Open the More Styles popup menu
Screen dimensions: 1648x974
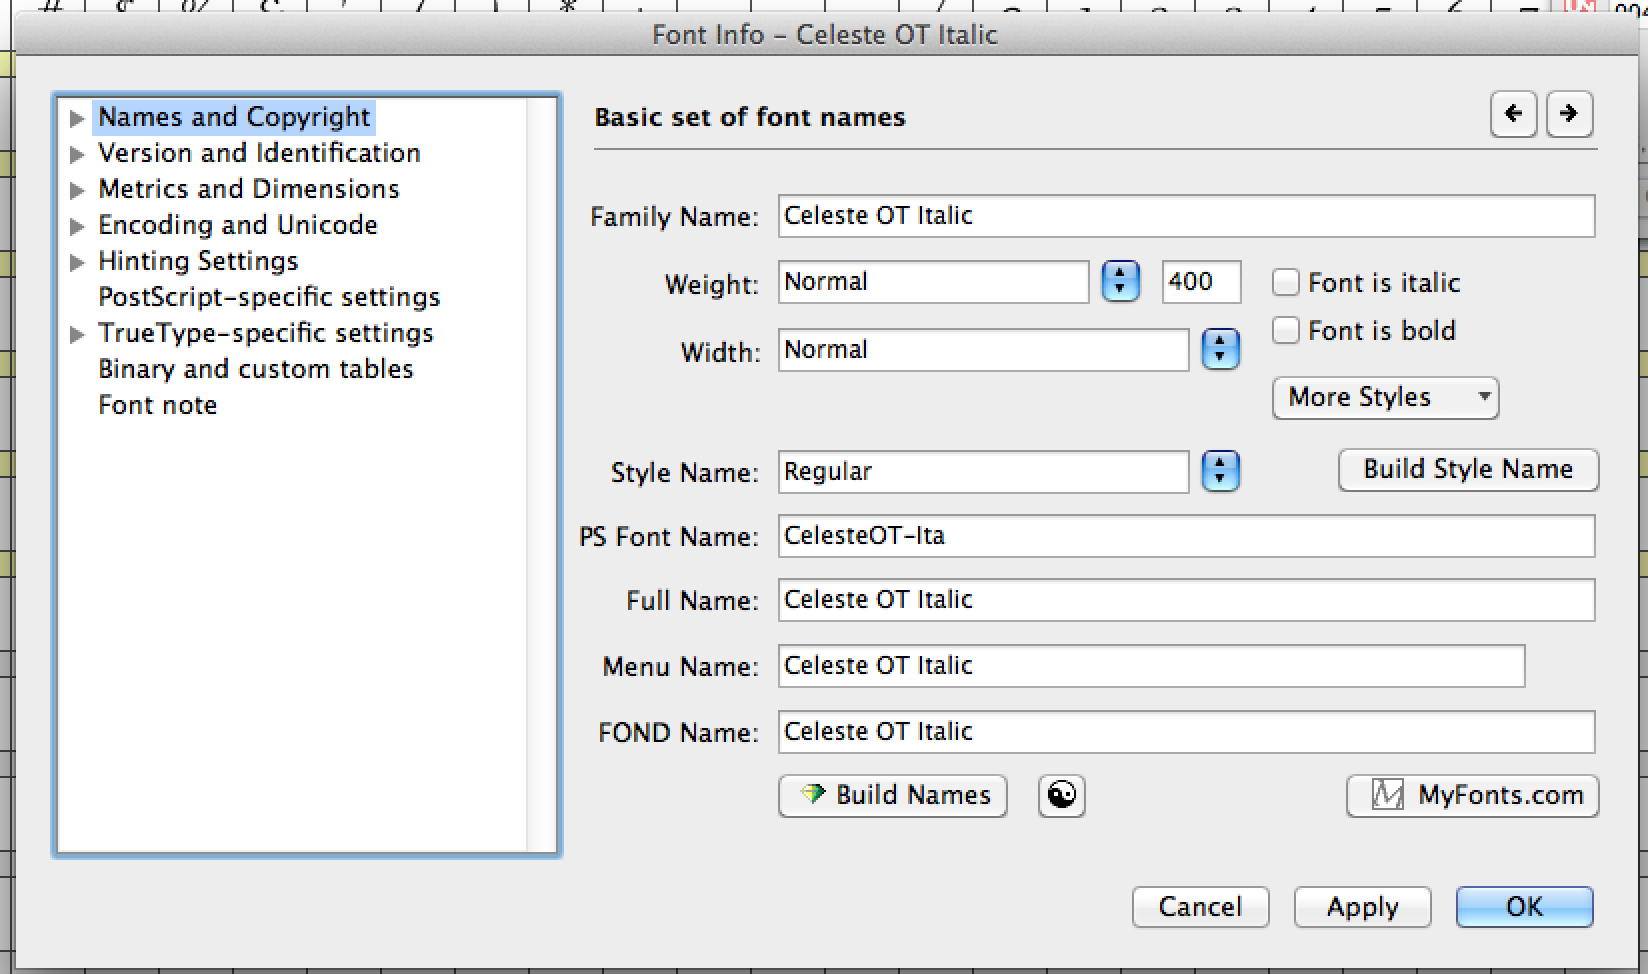click(x=1385, y=398)
